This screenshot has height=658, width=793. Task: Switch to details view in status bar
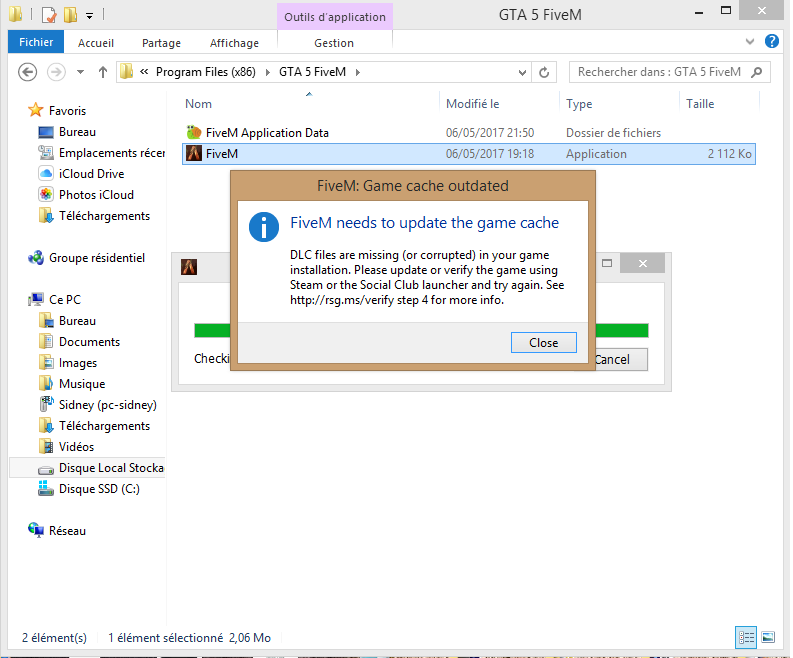745,637
